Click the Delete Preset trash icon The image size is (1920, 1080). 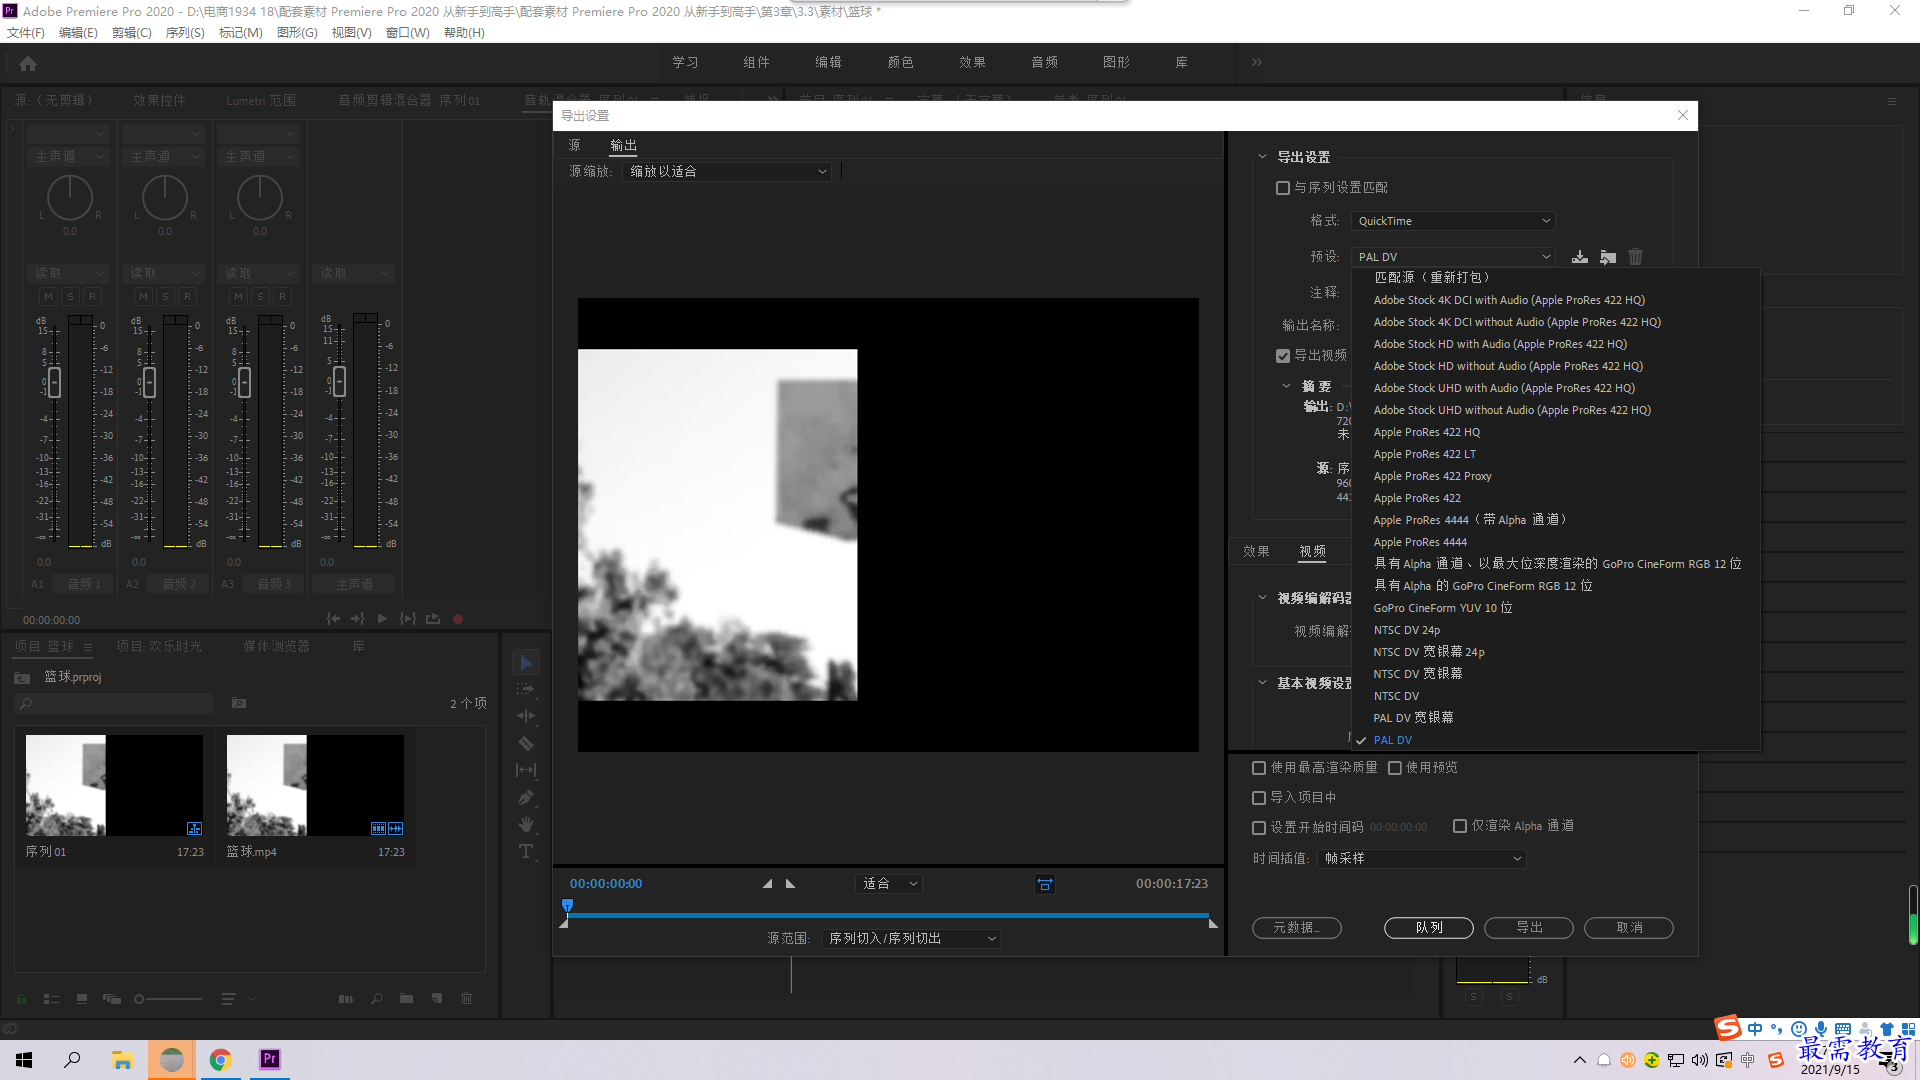pos(1636,257)
